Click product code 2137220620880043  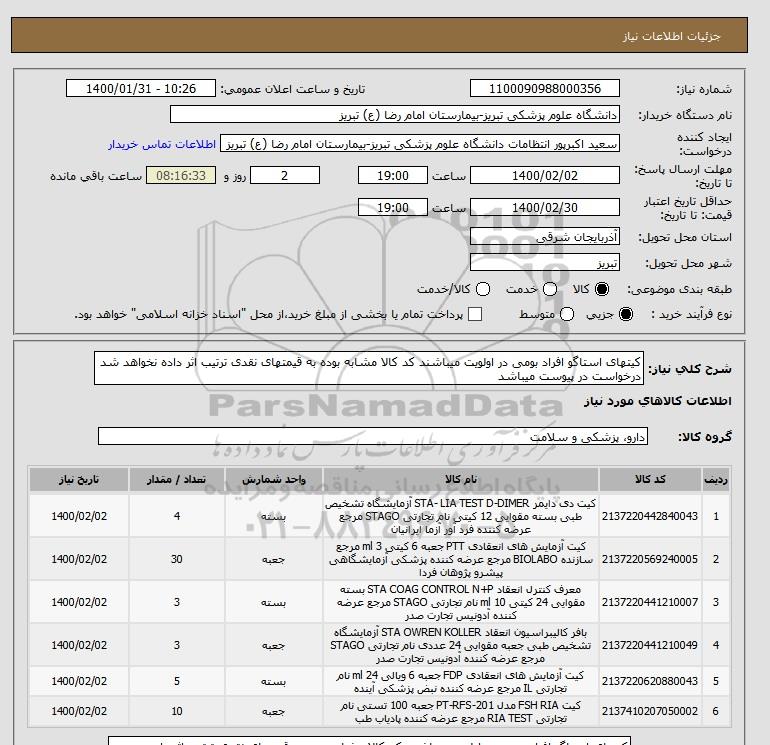(x=650, y=681)
